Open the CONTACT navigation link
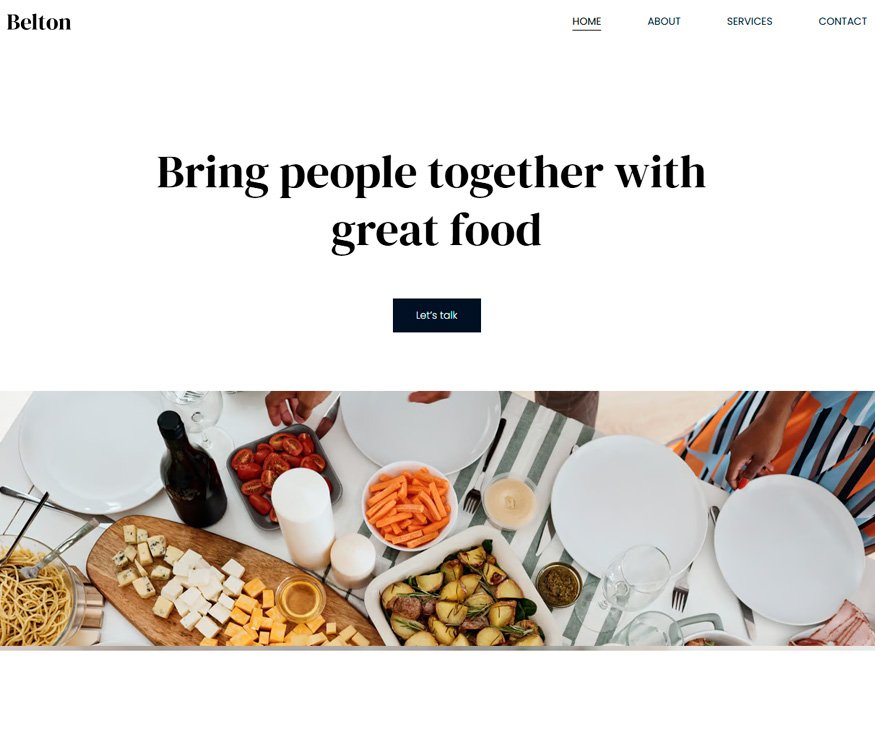 pos(842,21)
